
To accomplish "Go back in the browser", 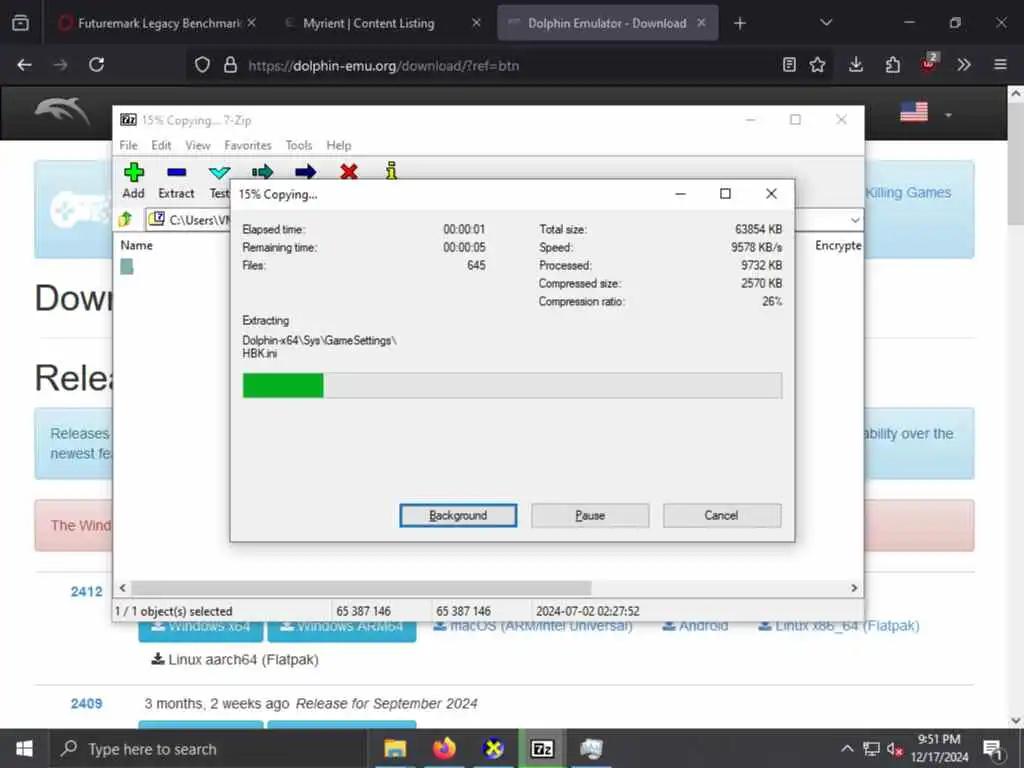I will [25, 65].
